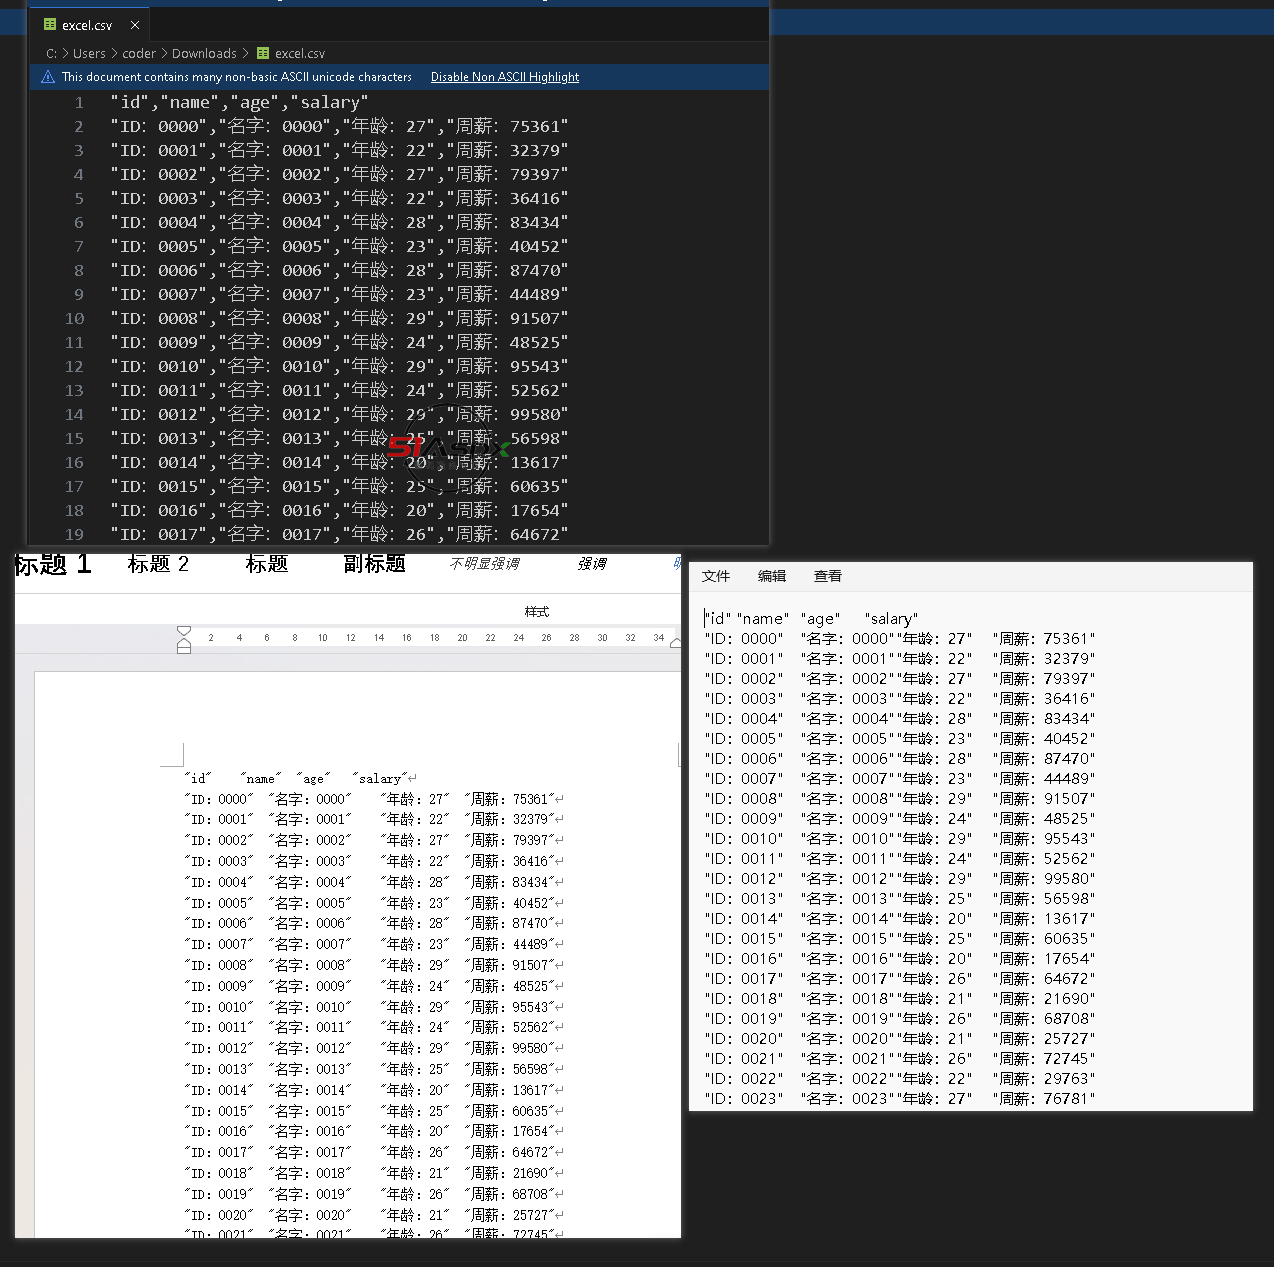Click line number 1 in the VS Code gutter
The width and height of the screenshot is (1274, 1267).
click(x=79, y=102)
